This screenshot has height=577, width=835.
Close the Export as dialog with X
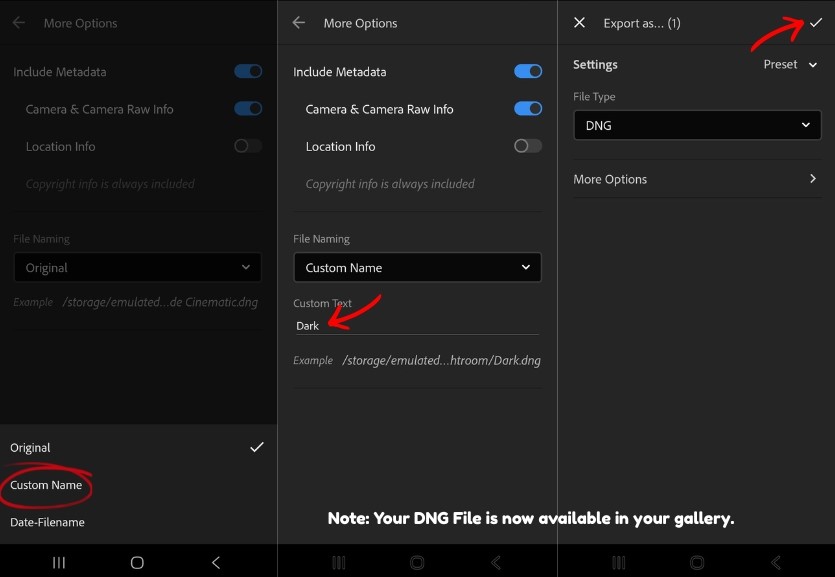(x=579, y=23)
